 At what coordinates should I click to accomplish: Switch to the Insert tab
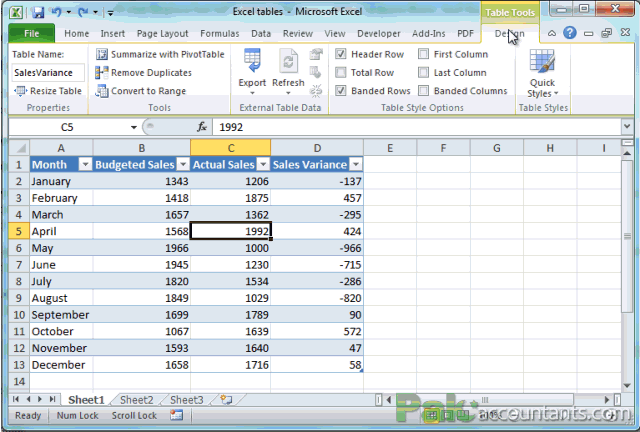click(x=113, y=33)
